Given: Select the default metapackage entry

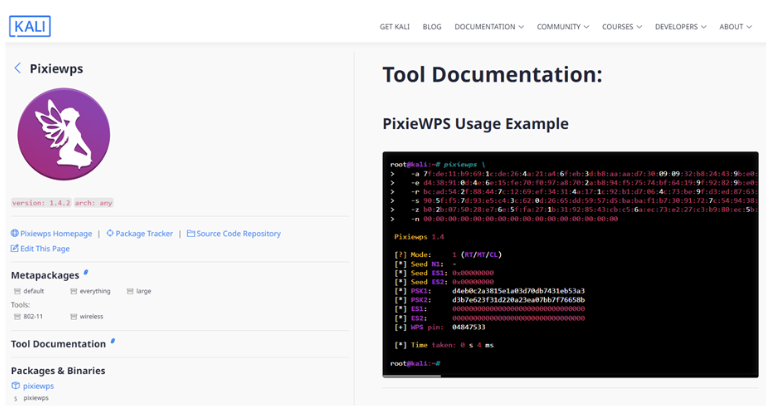Looking at the screenshot, I should [34, 291].
